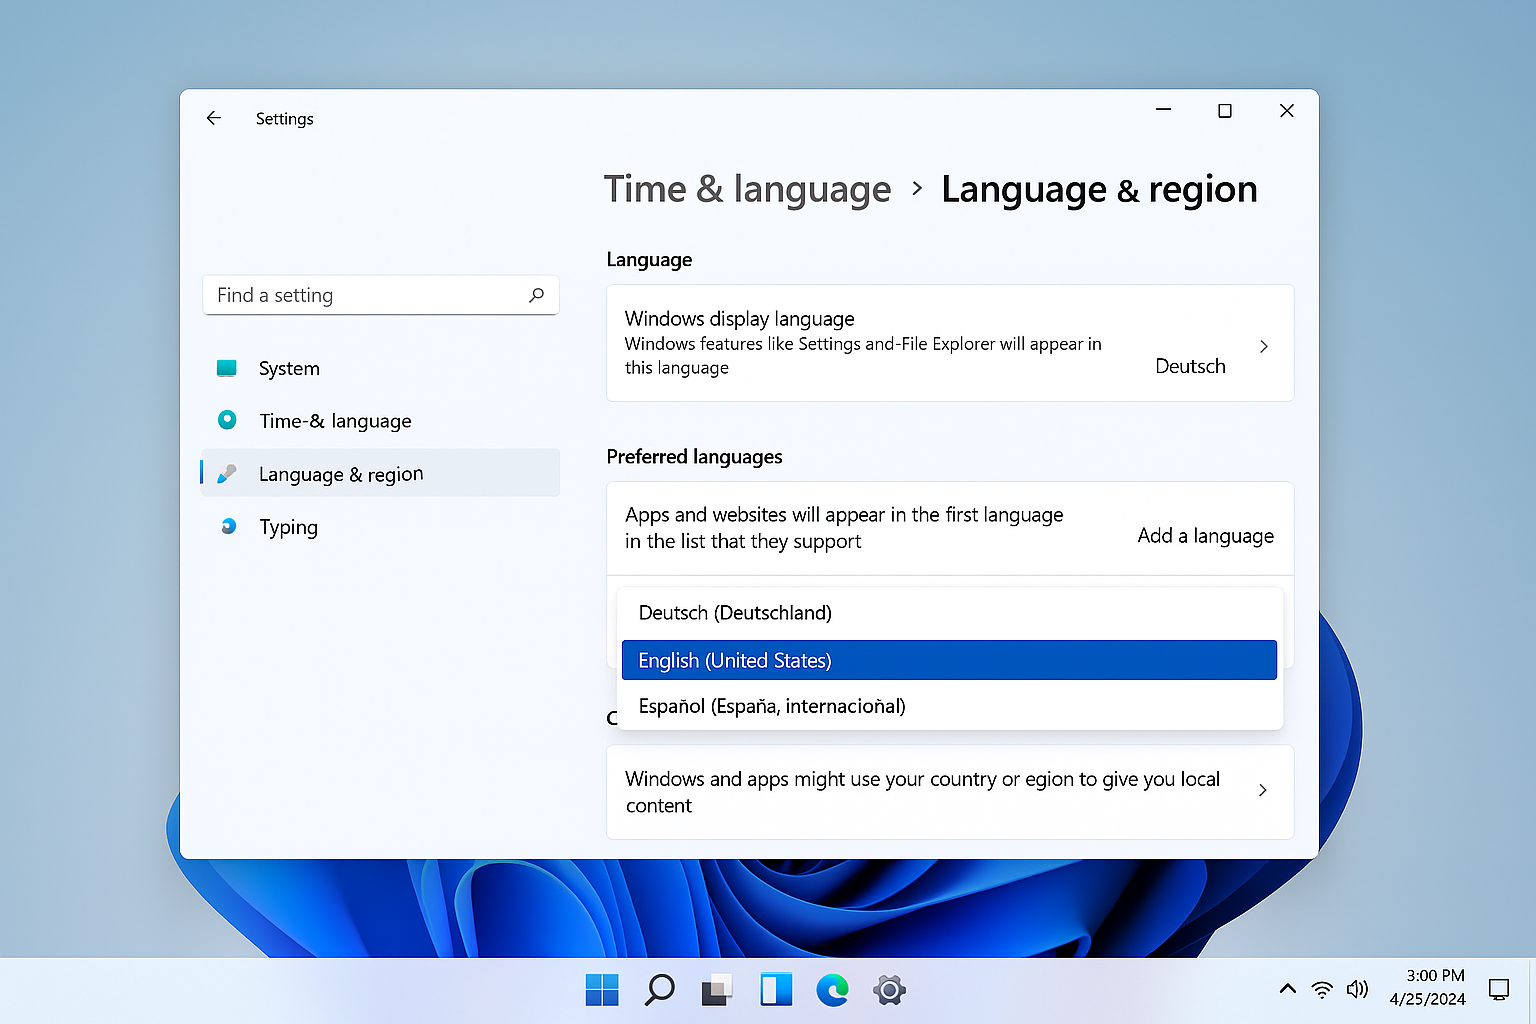Open the volume speaker tray icon
This screenshot has height=1024, width=1536.
[1357, 989]
